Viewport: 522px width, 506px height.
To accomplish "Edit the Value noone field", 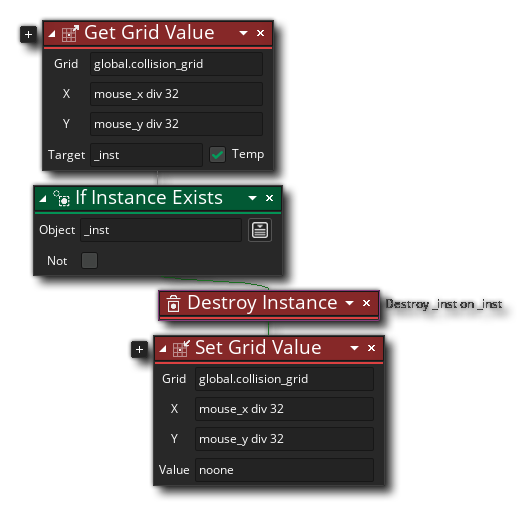I will click(x=284, y=470).
